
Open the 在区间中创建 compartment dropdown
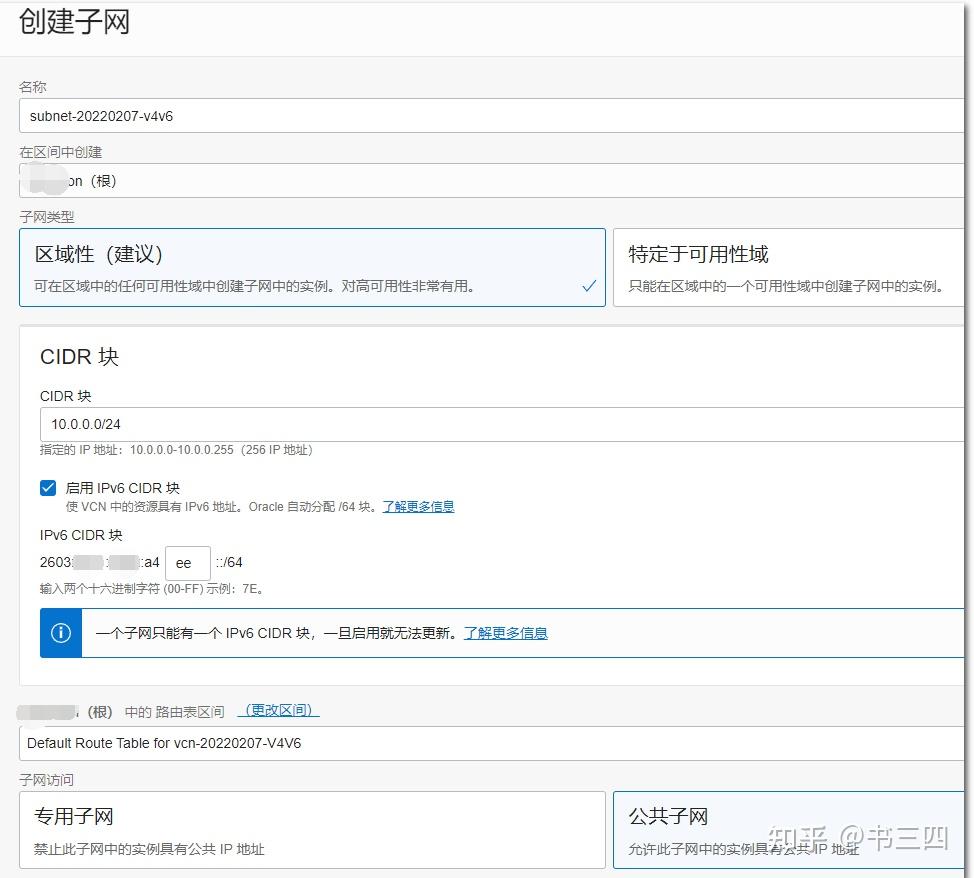[490, 181]
